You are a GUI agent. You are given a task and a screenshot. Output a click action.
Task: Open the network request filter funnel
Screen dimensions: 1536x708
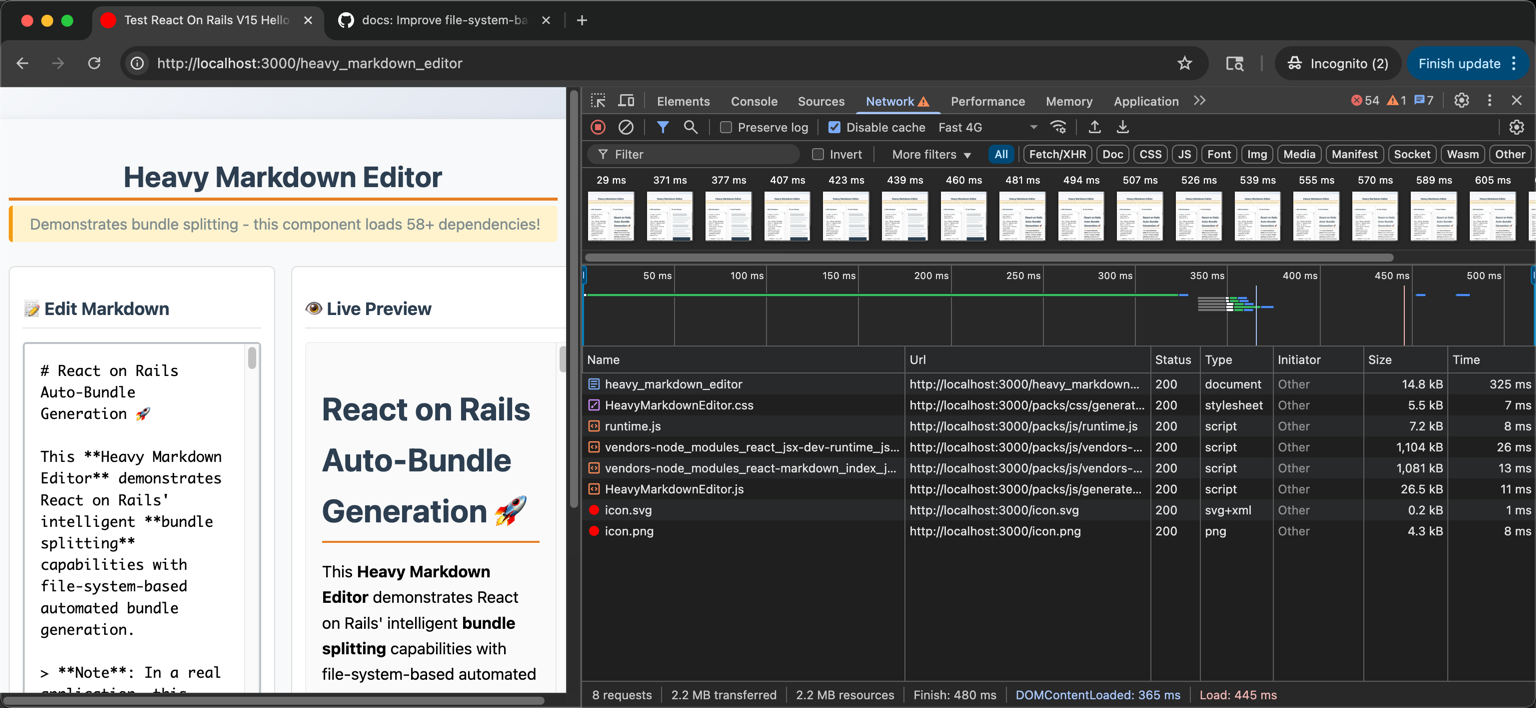[x=662, y=127]
